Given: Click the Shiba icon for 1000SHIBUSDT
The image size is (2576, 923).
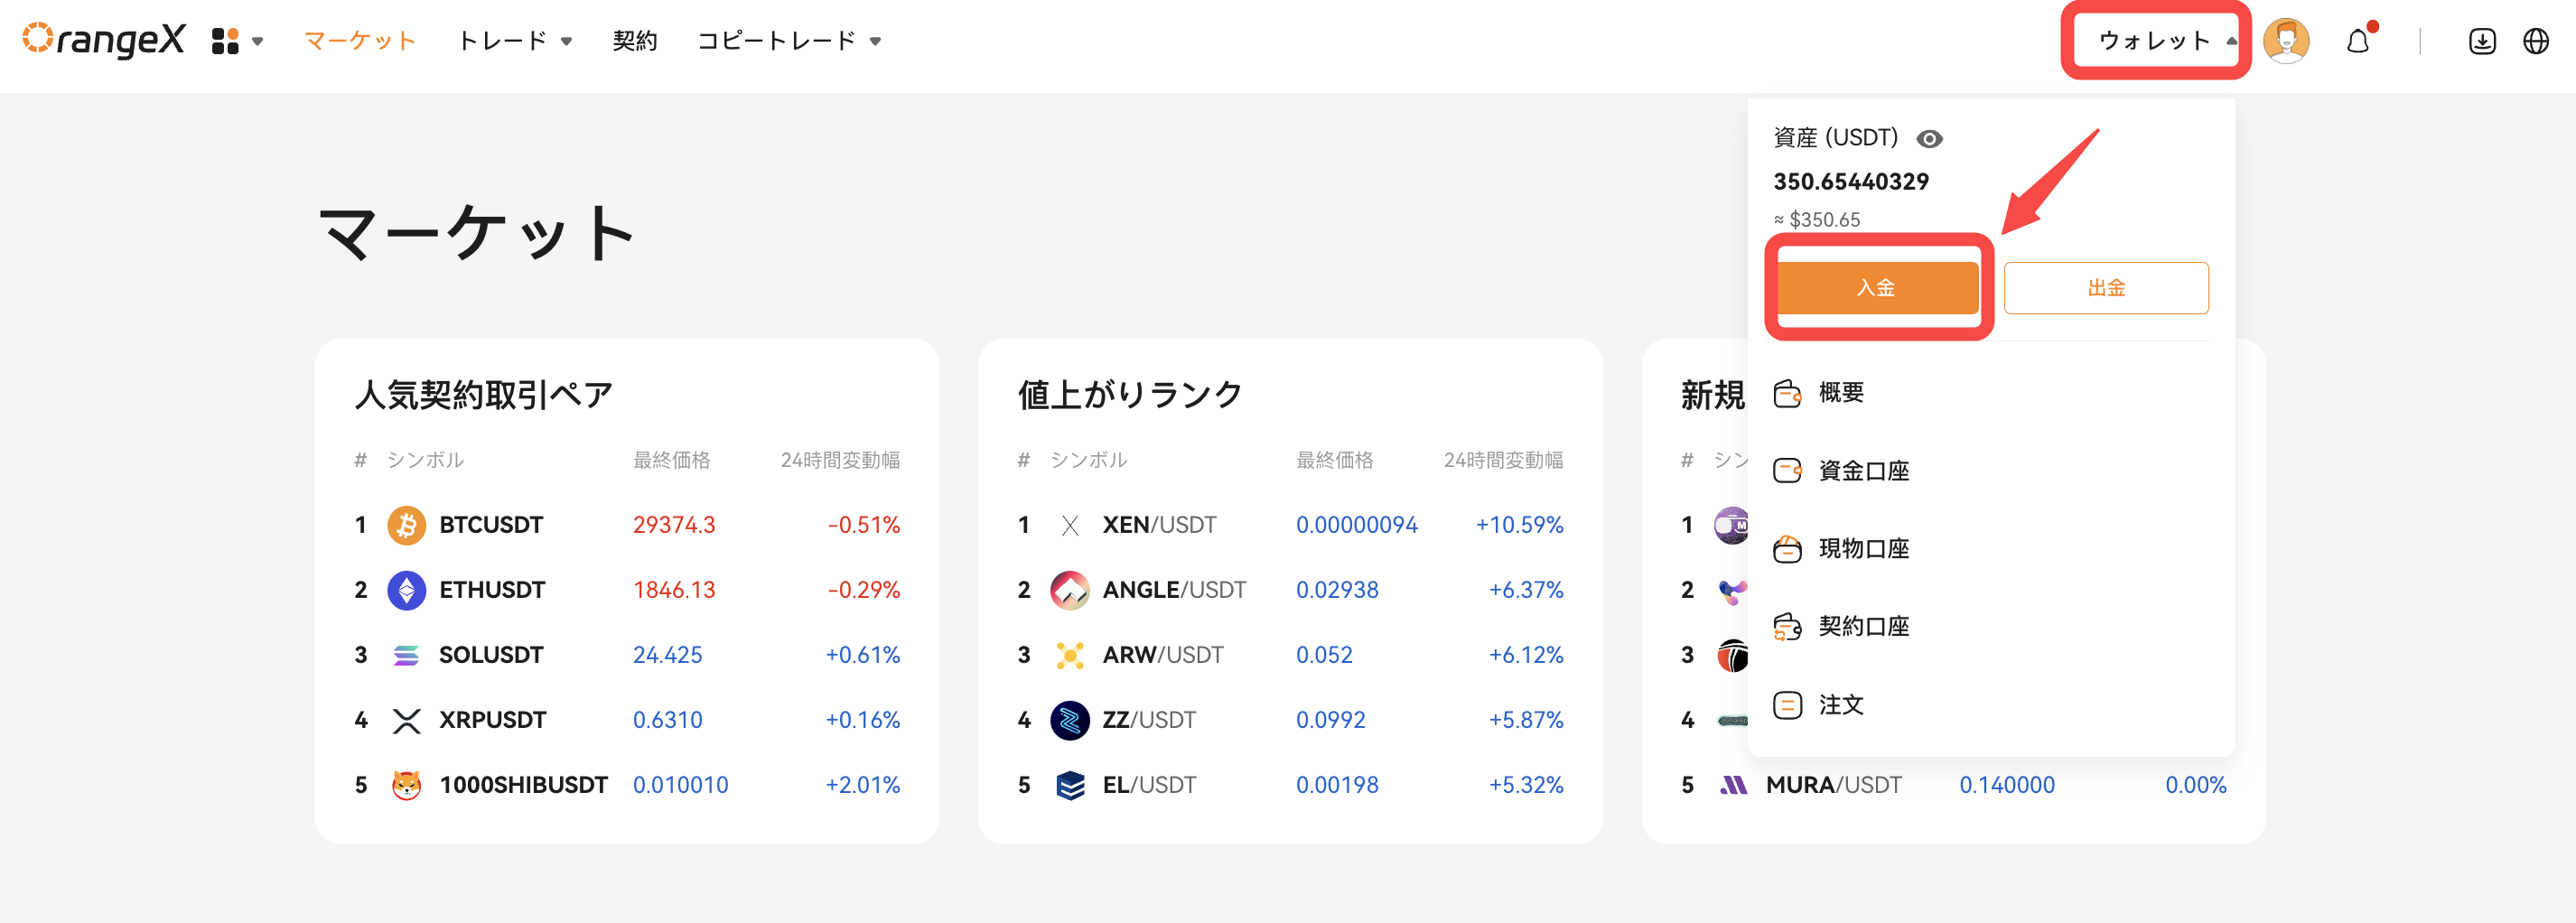Looking at the screenshot, I should tap(406, 785).
